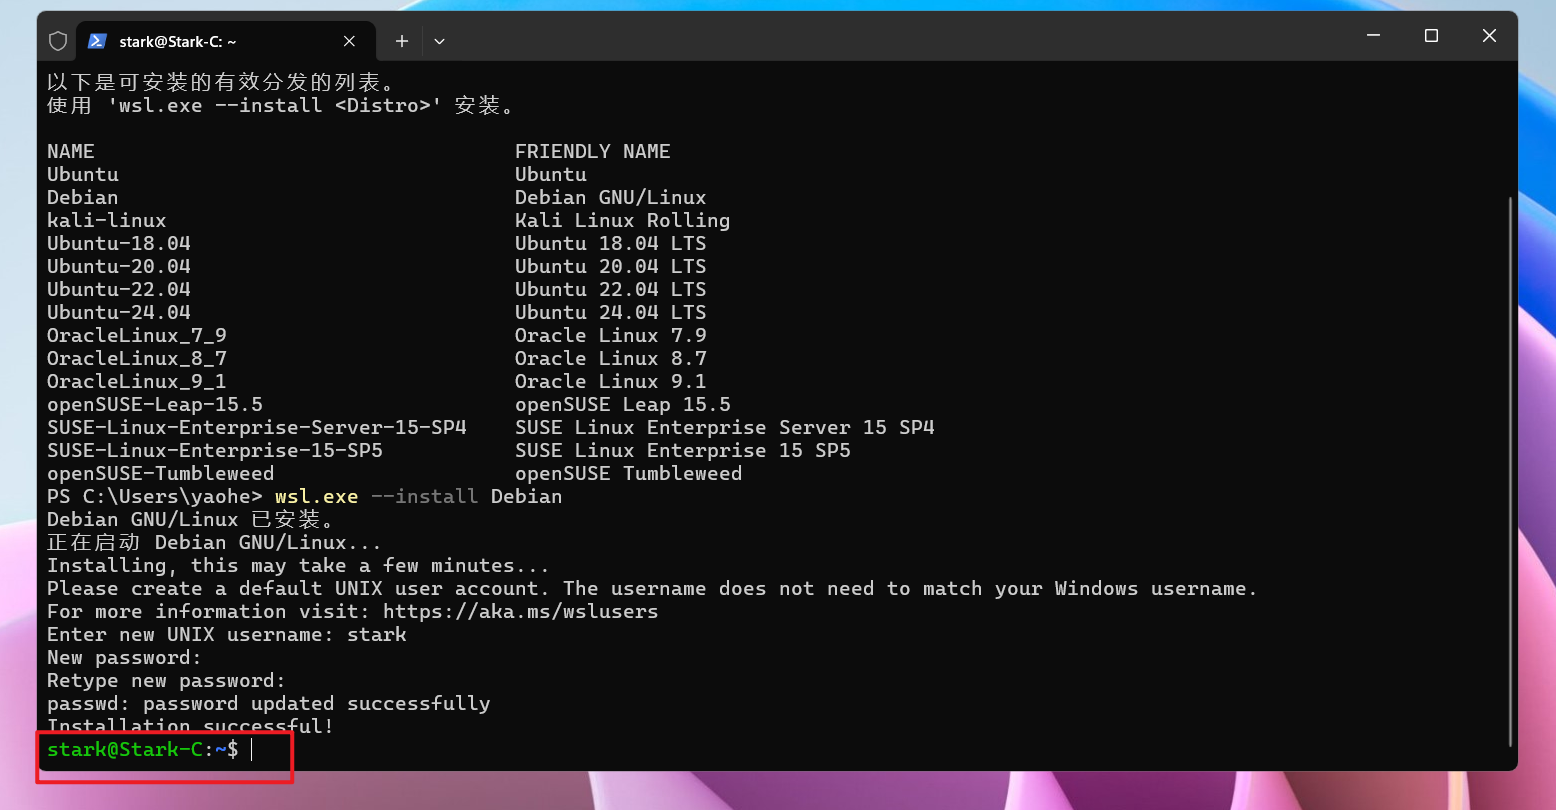Click 'OracleLinux_8_7' in the list
The height and width of the screenshot is (810, 1556).
click(x=137, y=358)
